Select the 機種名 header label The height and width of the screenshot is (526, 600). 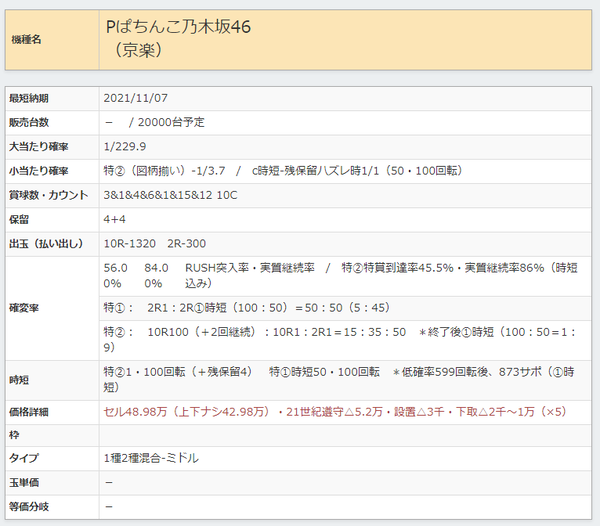click(26, 39)
